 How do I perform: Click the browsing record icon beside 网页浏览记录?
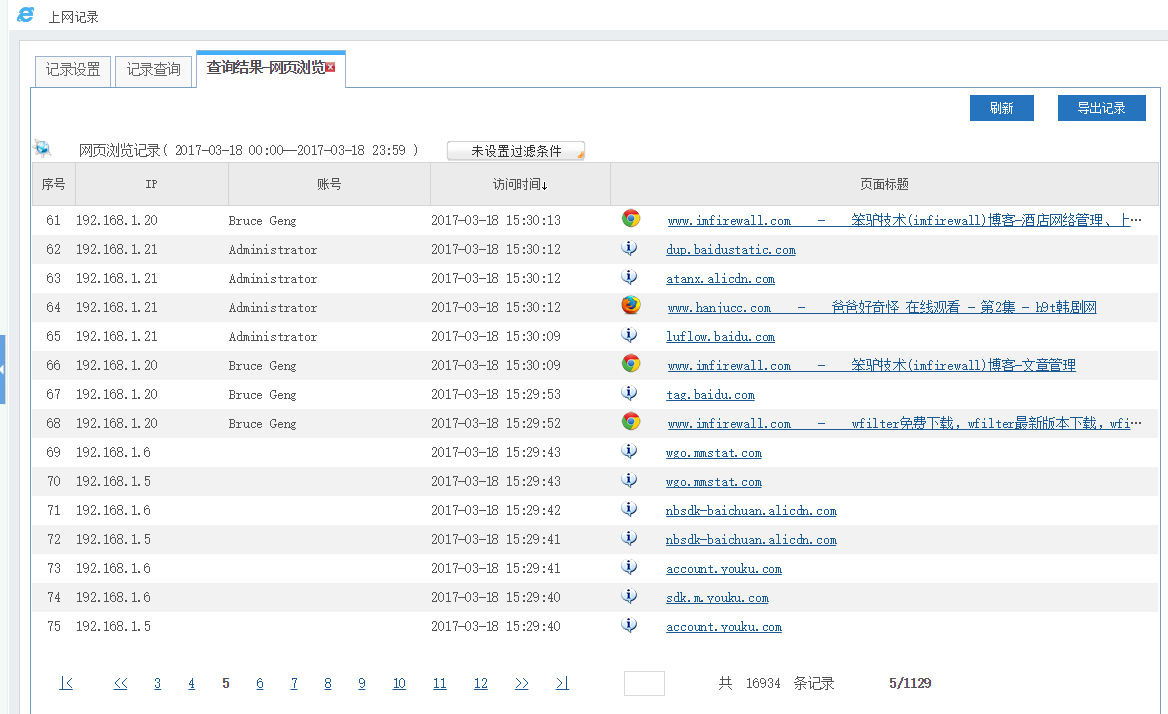click(x=43, y=149)
